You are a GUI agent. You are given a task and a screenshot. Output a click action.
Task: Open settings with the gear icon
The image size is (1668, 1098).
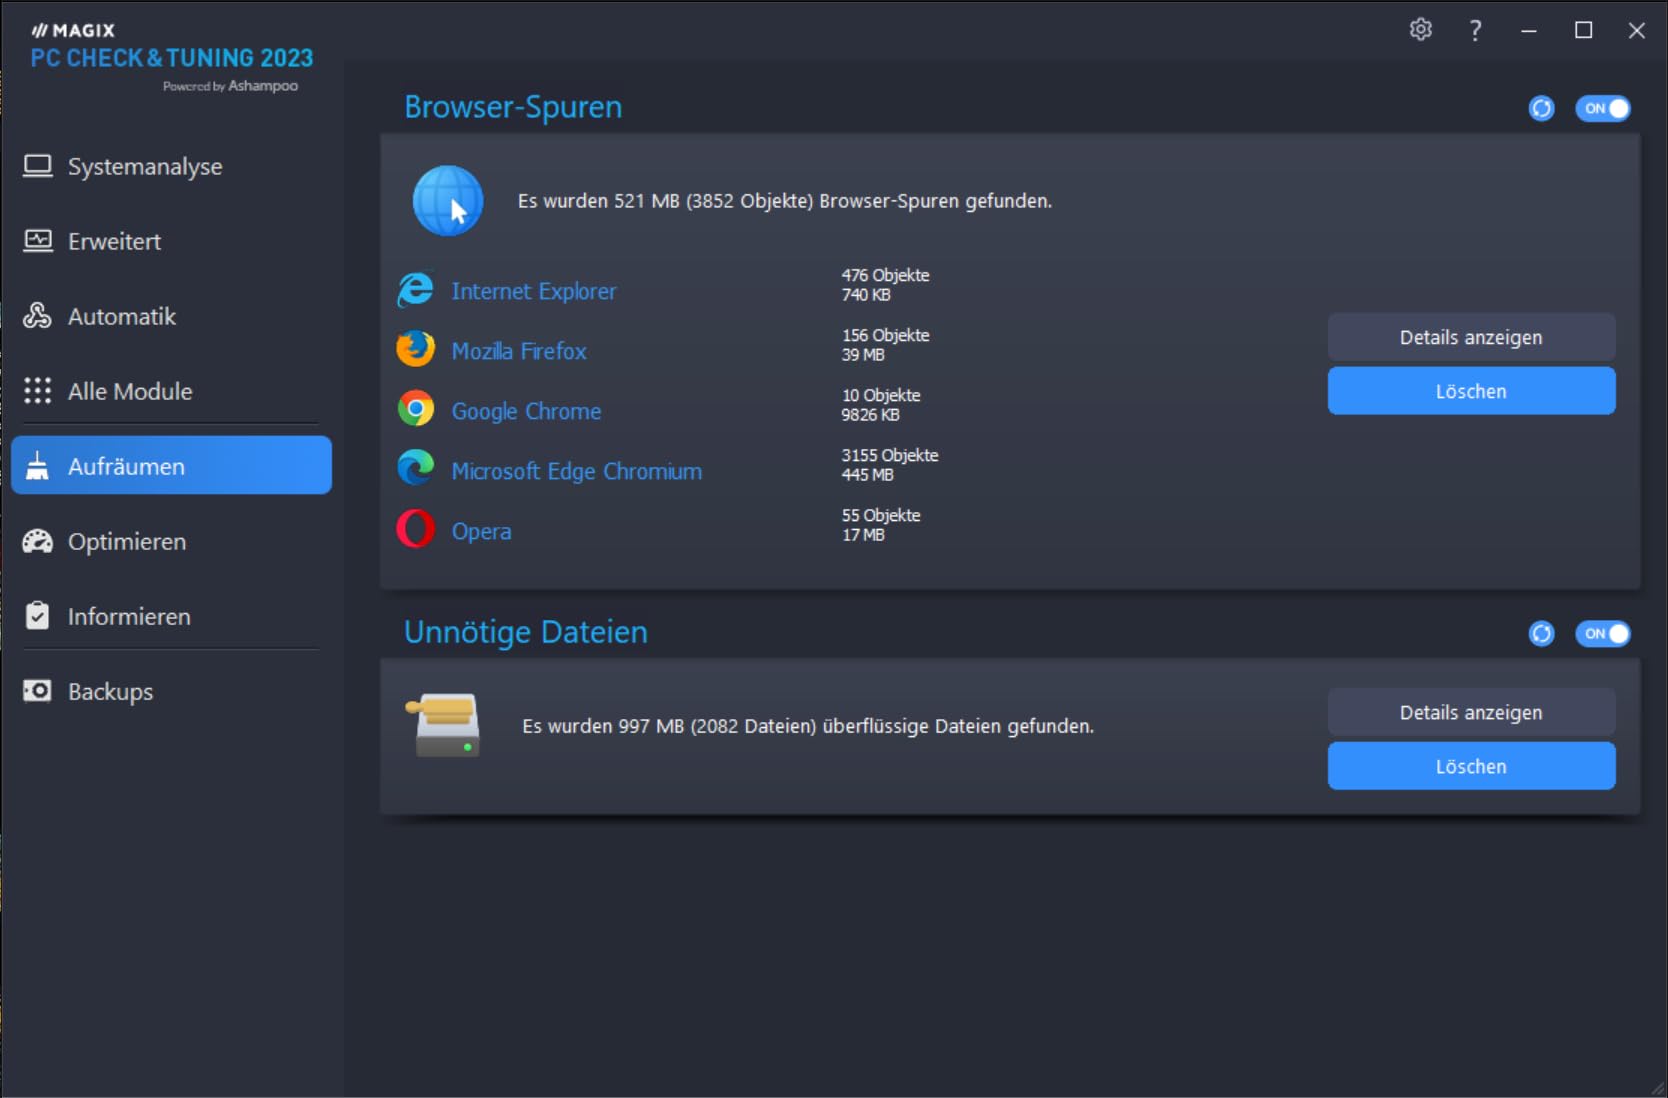click(x=1421, y=30)
